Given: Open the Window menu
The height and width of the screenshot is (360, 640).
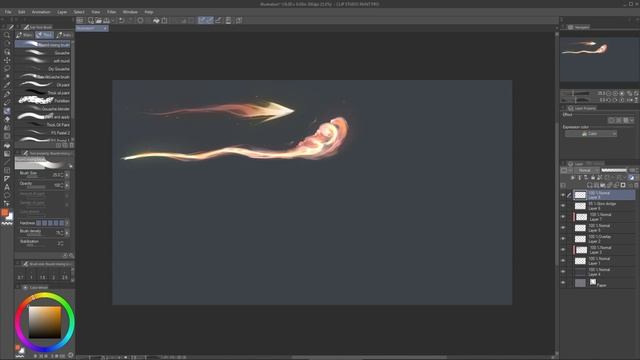Looking at the screenshot, I should click(130, 12).
